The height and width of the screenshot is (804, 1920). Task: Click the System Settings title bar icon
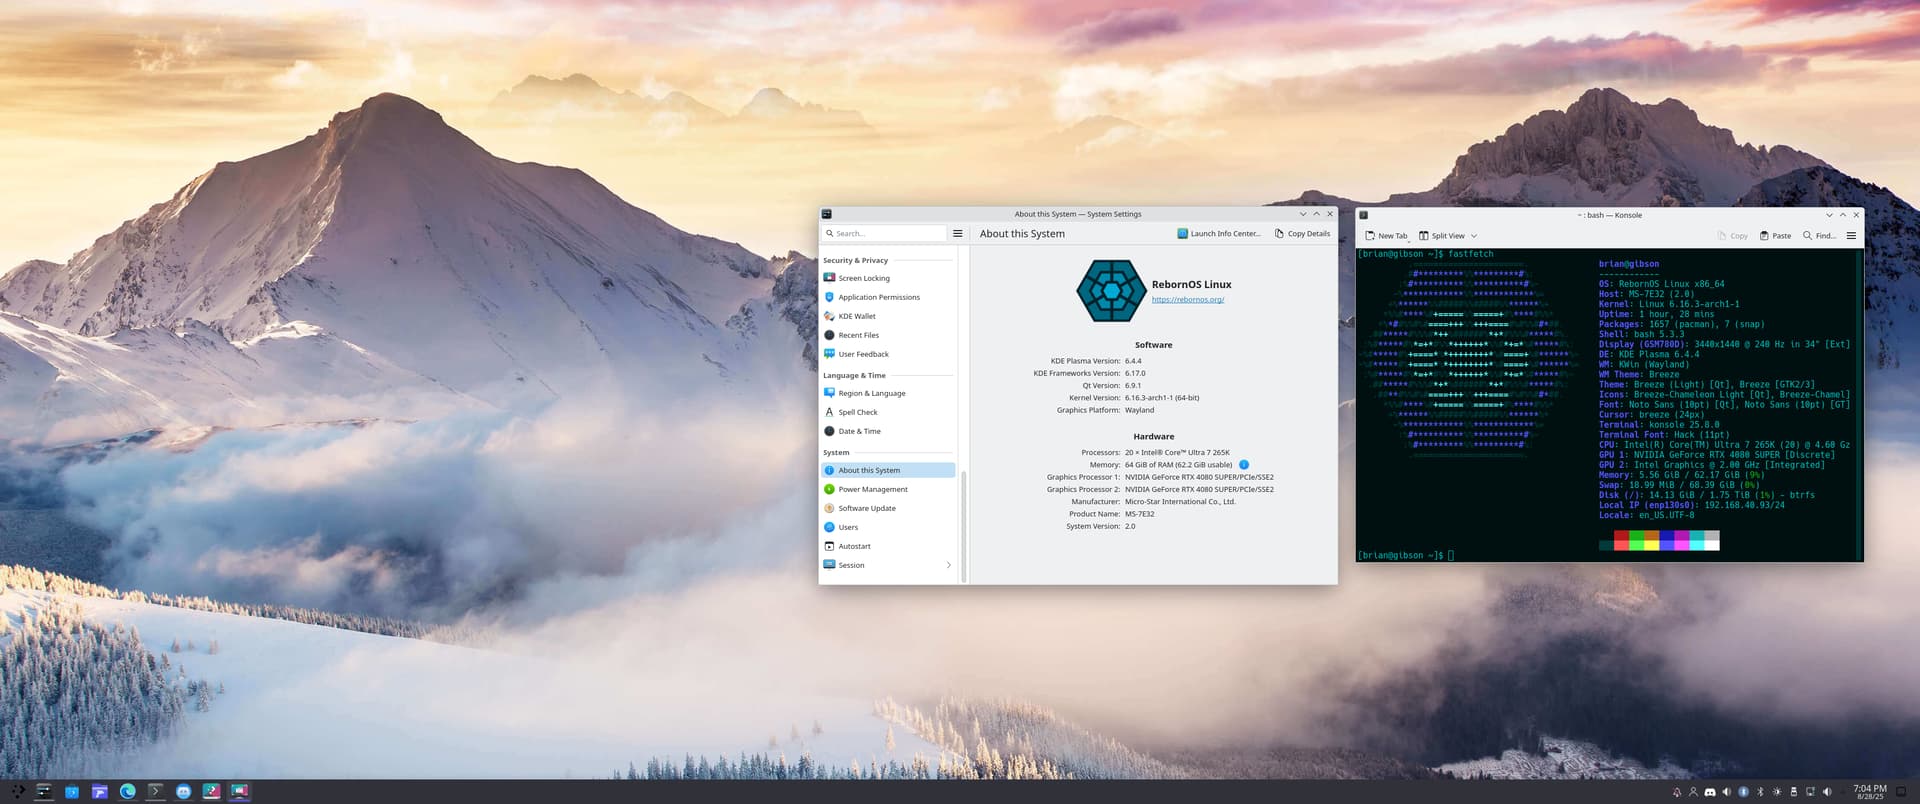[x=826, y=214]
